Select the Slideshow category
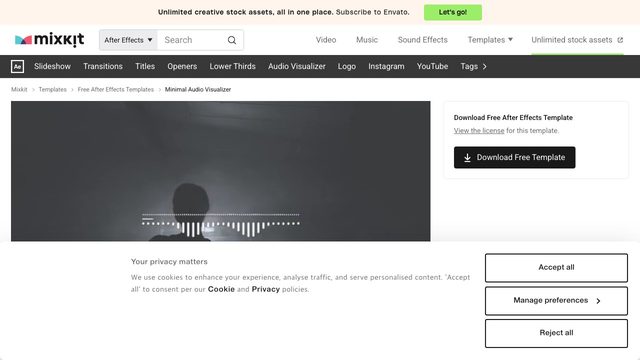The height and width of the screenshot is (360, 640). tap(52, 67)
